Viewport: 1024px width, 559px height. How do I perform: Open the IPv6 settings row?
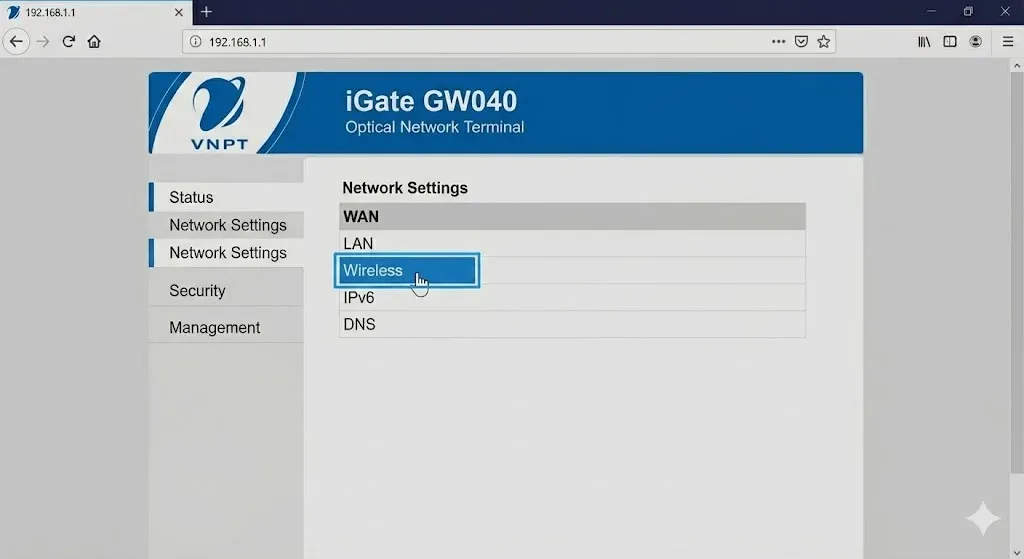[572, 297]
